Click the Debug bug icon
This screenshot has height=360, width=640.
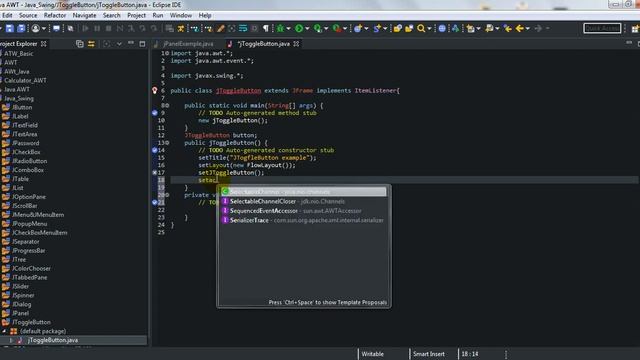click(x=280, y=29)
